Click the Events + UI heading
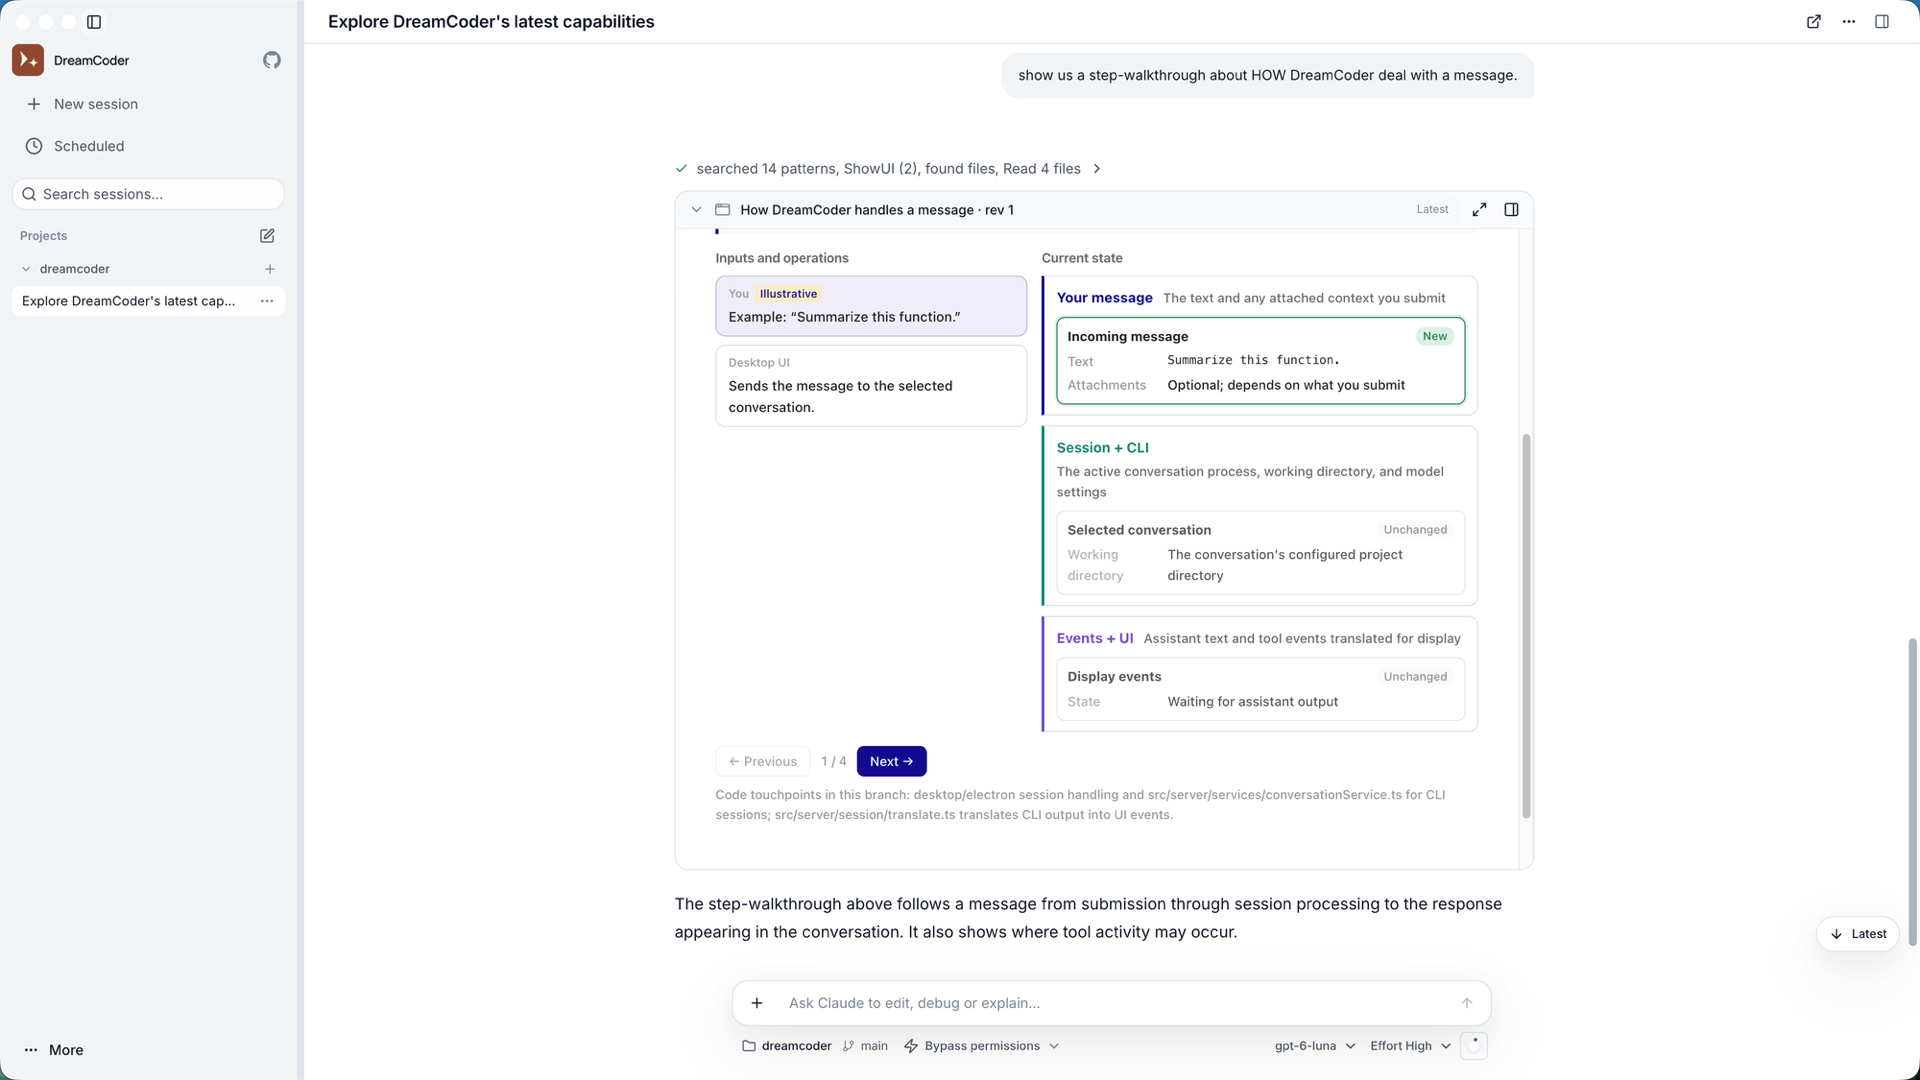 1095,639
